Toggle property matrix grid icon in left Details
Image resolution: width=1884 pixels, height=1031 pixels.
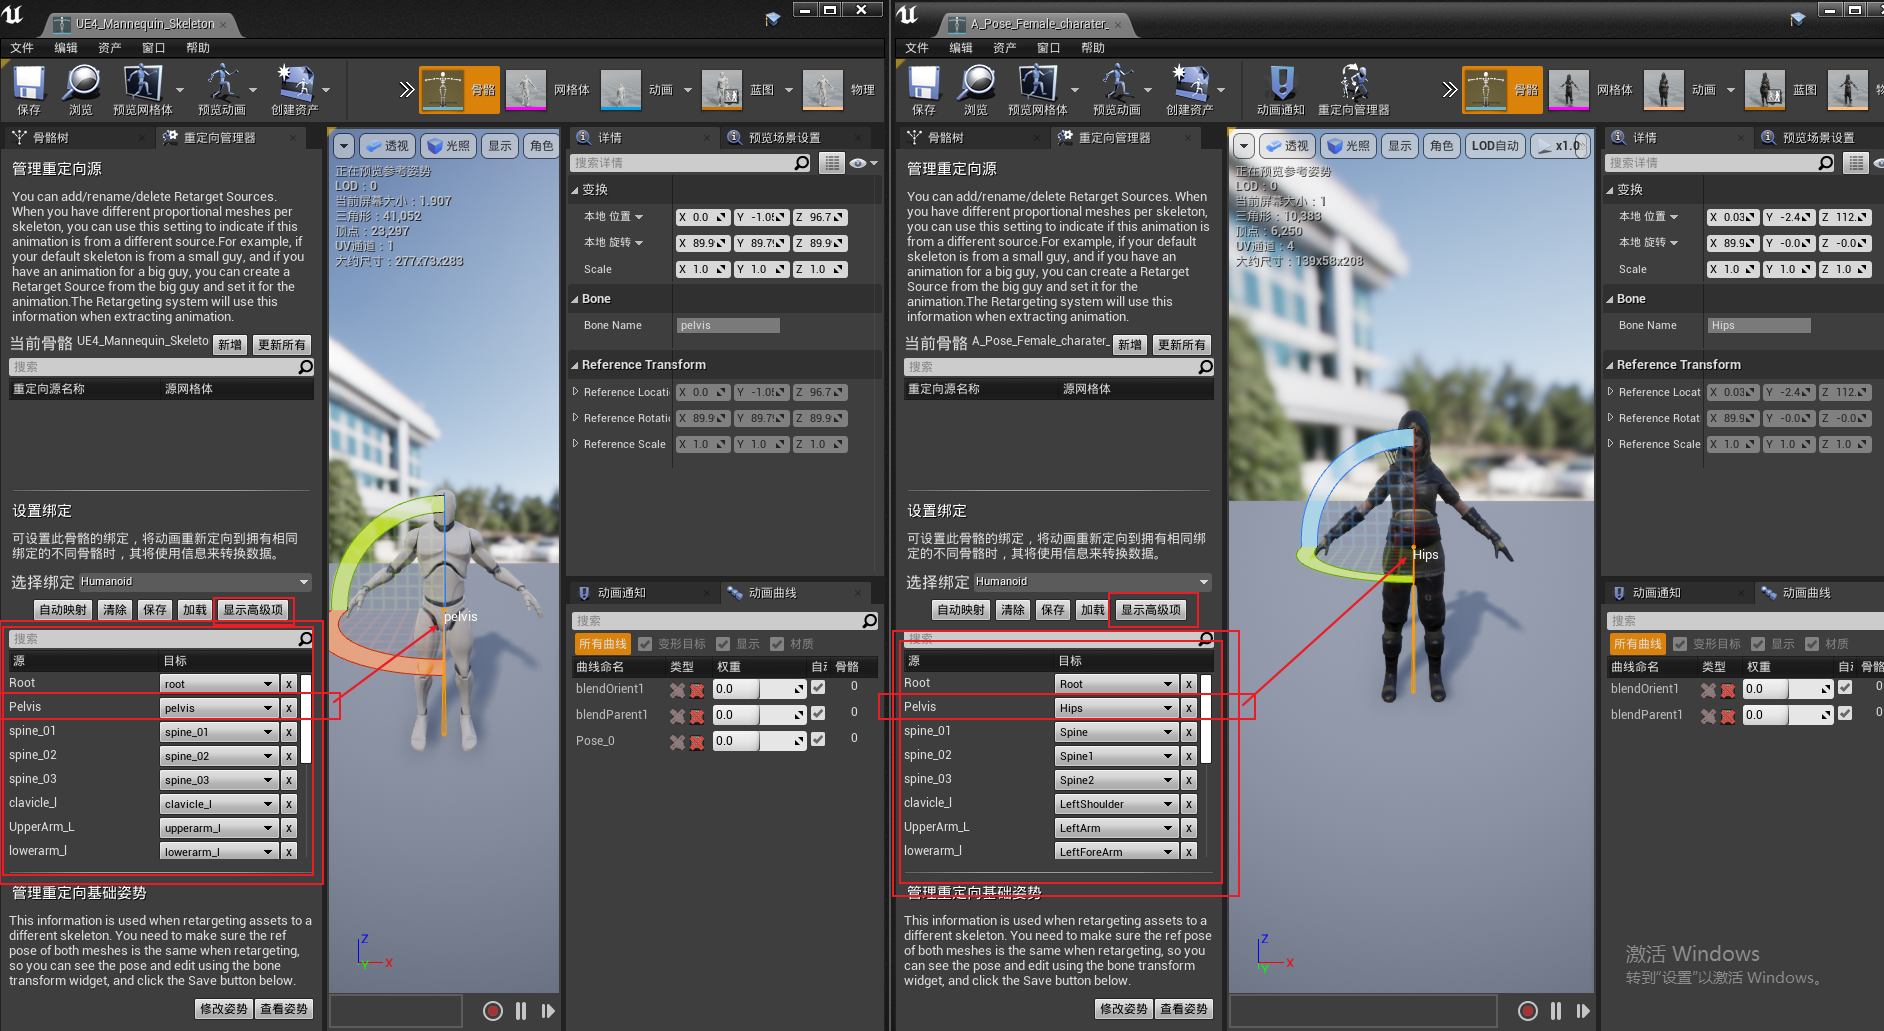(832, 163)
